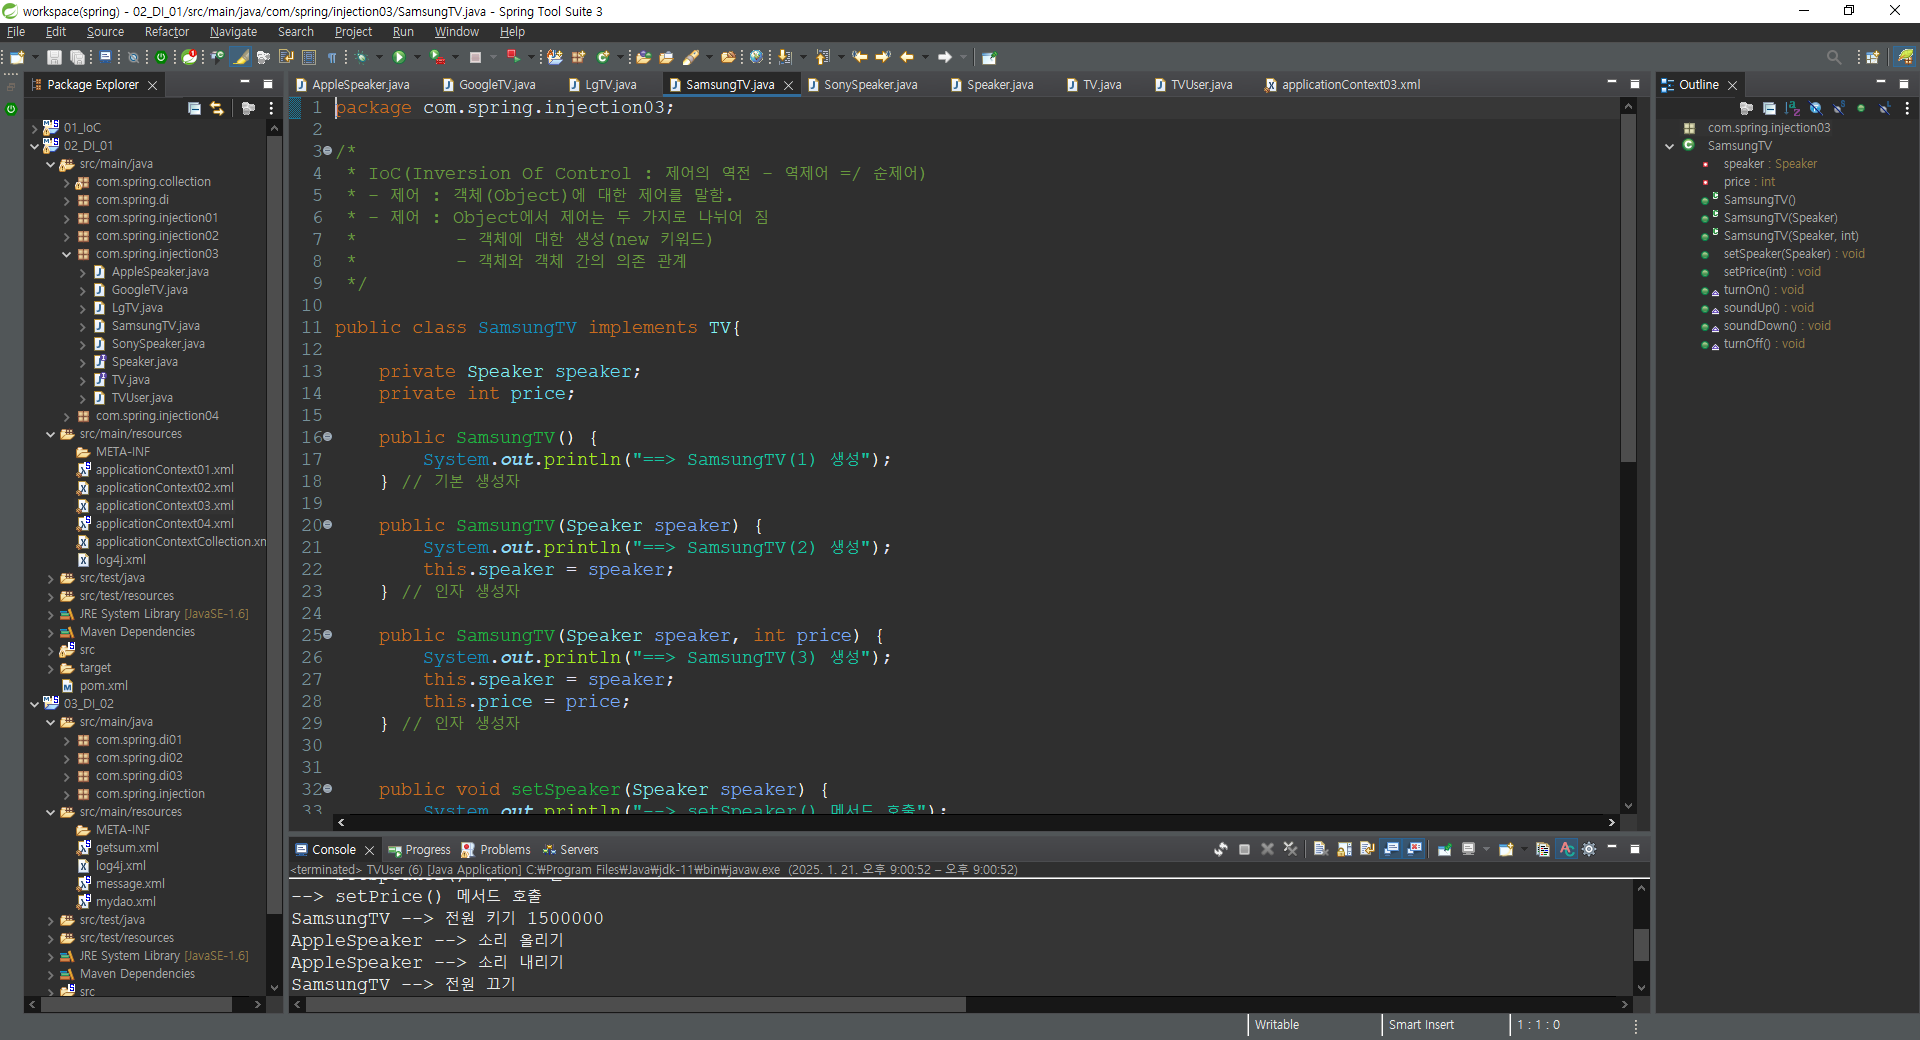1920x1040 pixels.
Task: Expand com.spring.injection04 package
Action: click(x=67, y=416)
